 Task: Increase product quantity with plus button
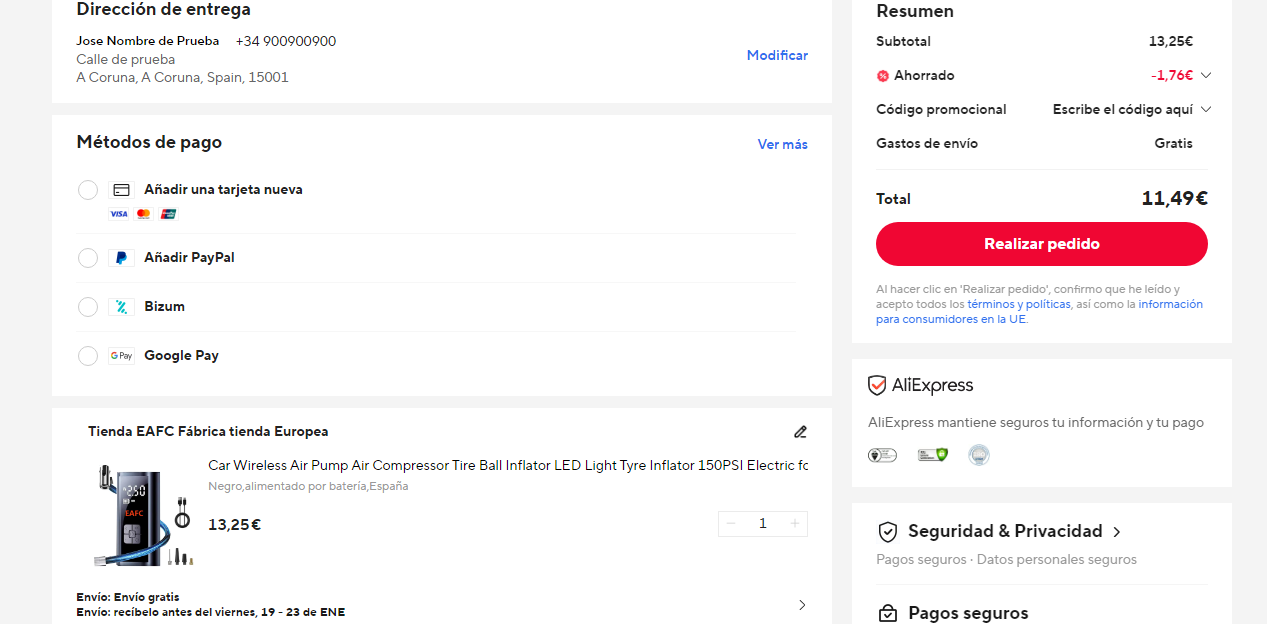[795, 524]
